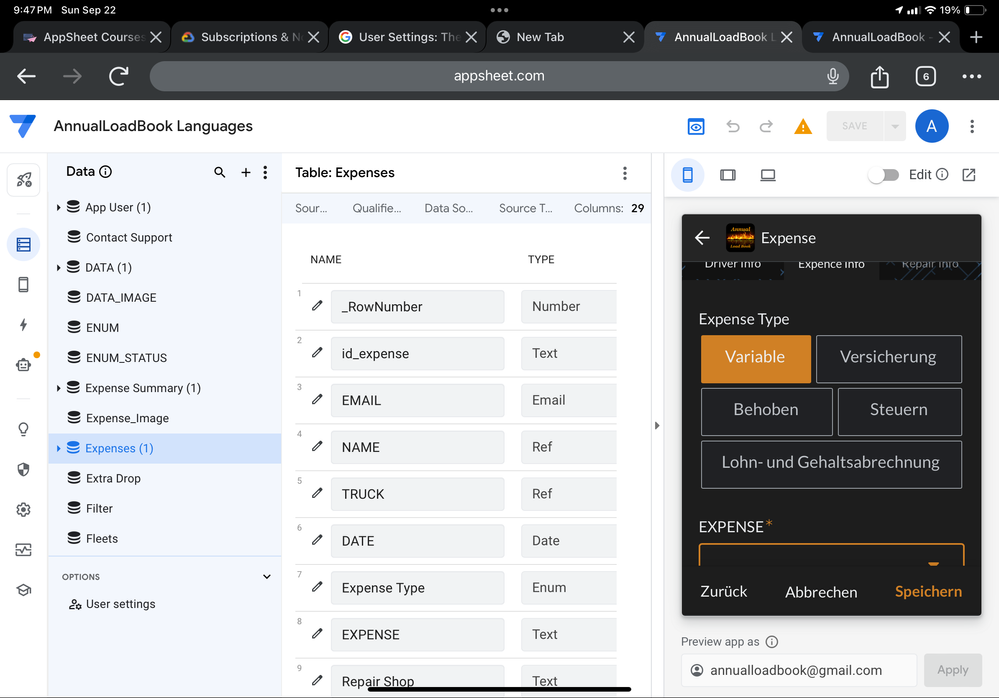Edit the _RowNumber column pencil
Viewport: 999px width, 698px height.
coord(317,306)
